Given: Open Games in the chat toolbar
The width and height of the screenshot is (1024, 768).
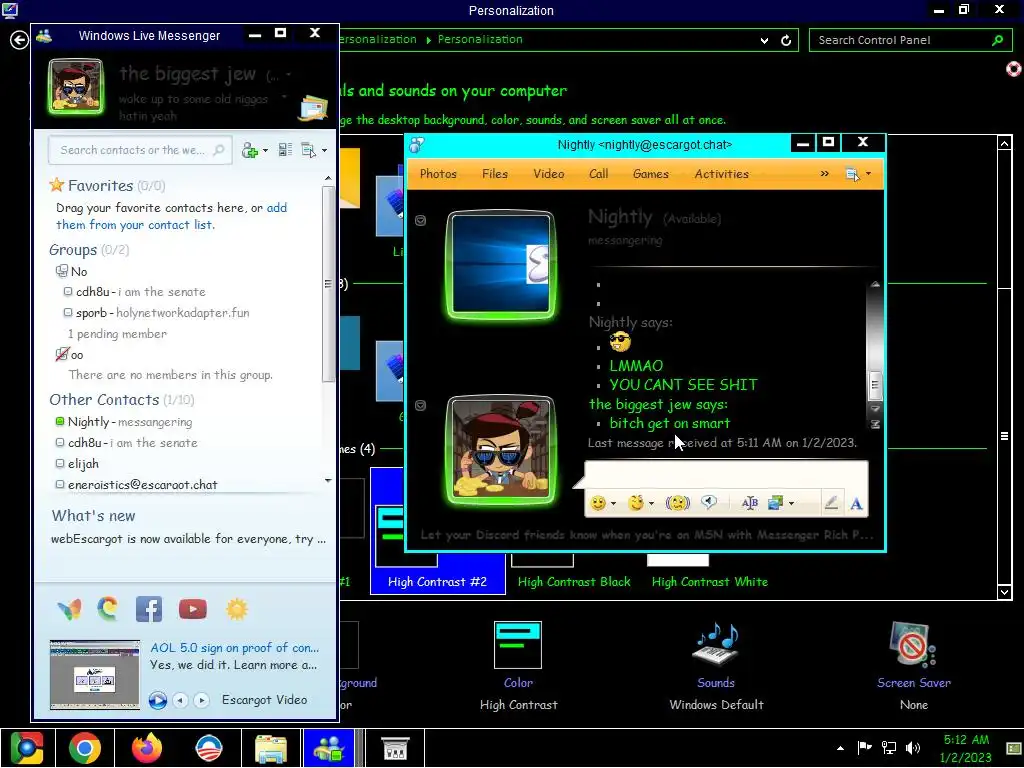Looking at the screenshot, I should pos(650,174).
